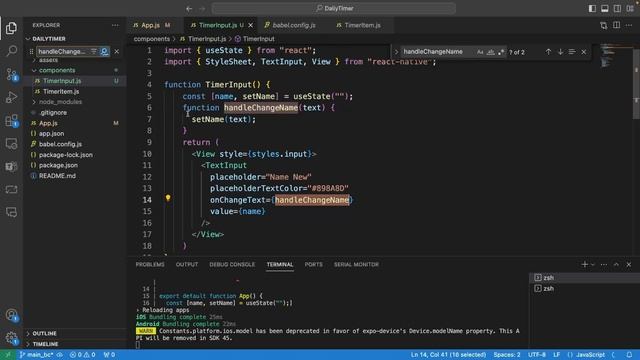Screen dimensions: 640x360
Task: Open terminal panel more actions
Action: click(604, 264)
